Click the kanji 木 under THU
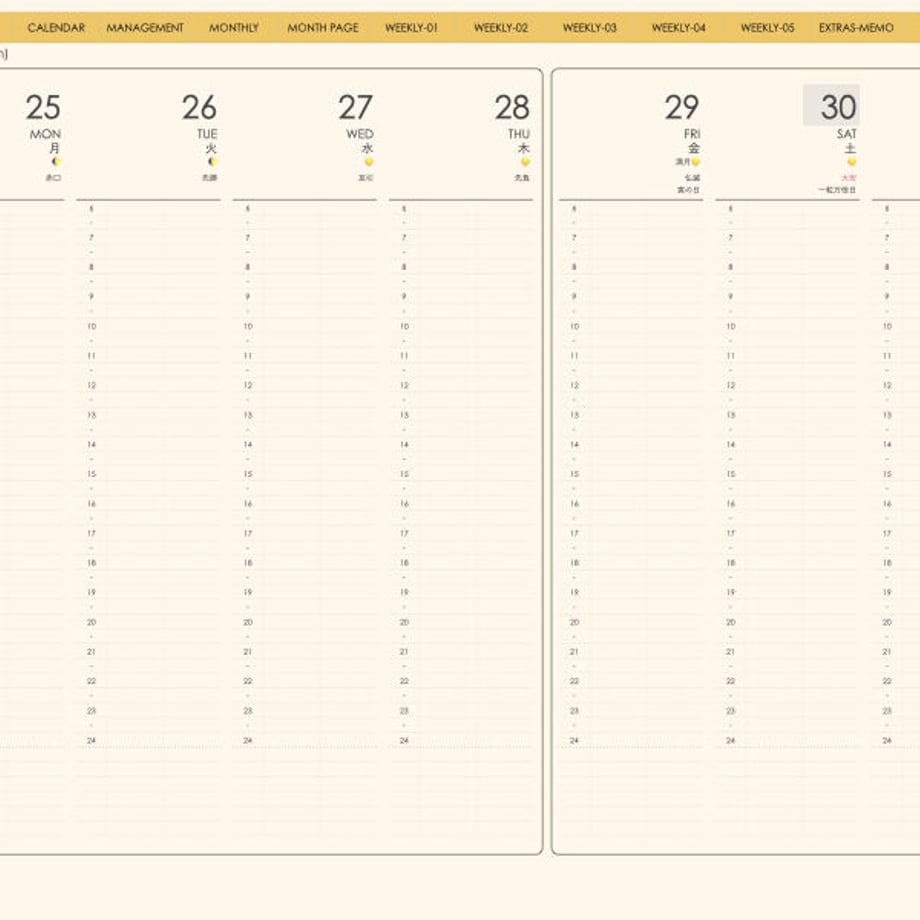 point(523,148)
